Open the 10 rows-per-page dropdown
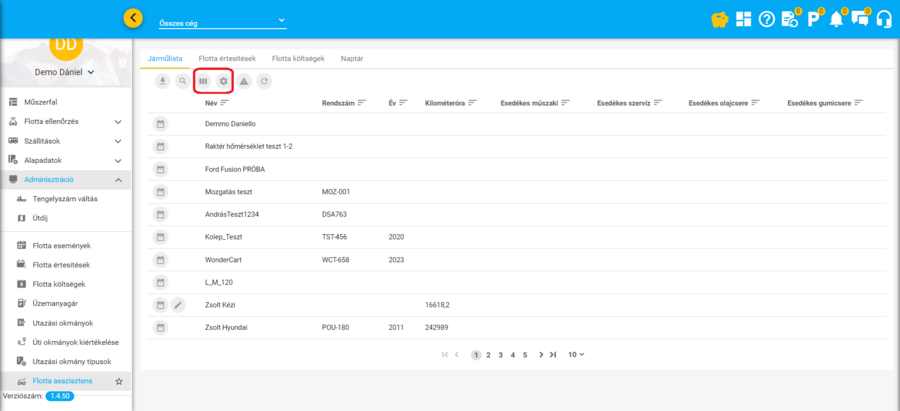The width and height of the screenshot is (900, 411). pos(576,354)
